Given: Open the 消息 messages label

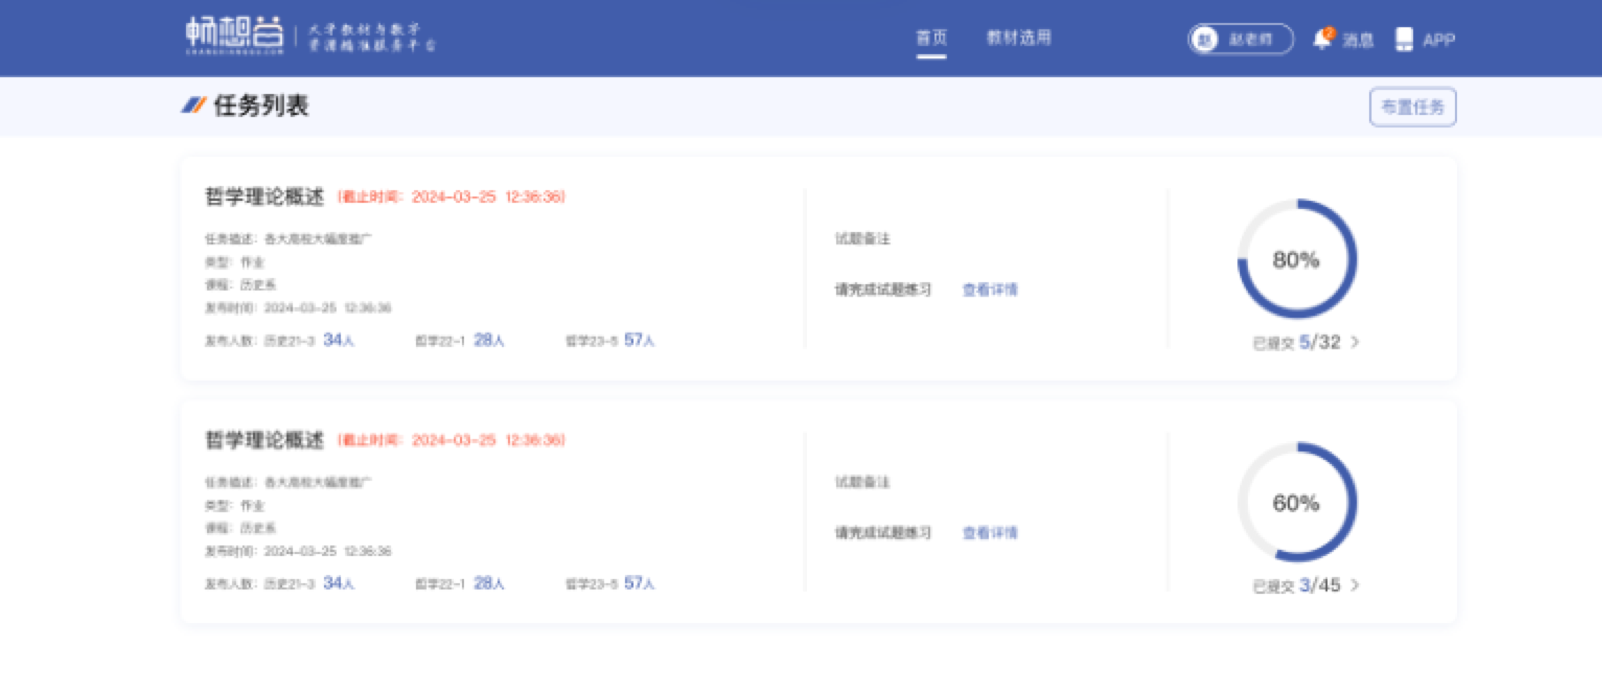Looking at the screenshot, I should (x=1357, y=40).
